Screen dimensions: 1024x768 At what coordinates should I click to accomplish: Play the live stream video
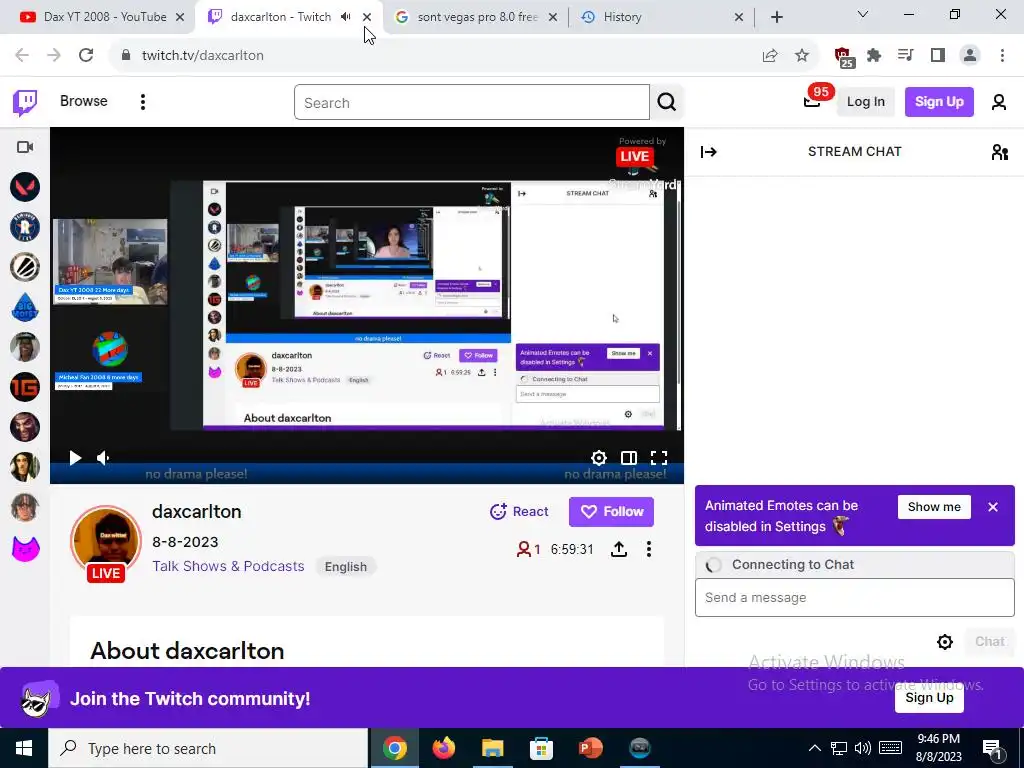point(75,458)
